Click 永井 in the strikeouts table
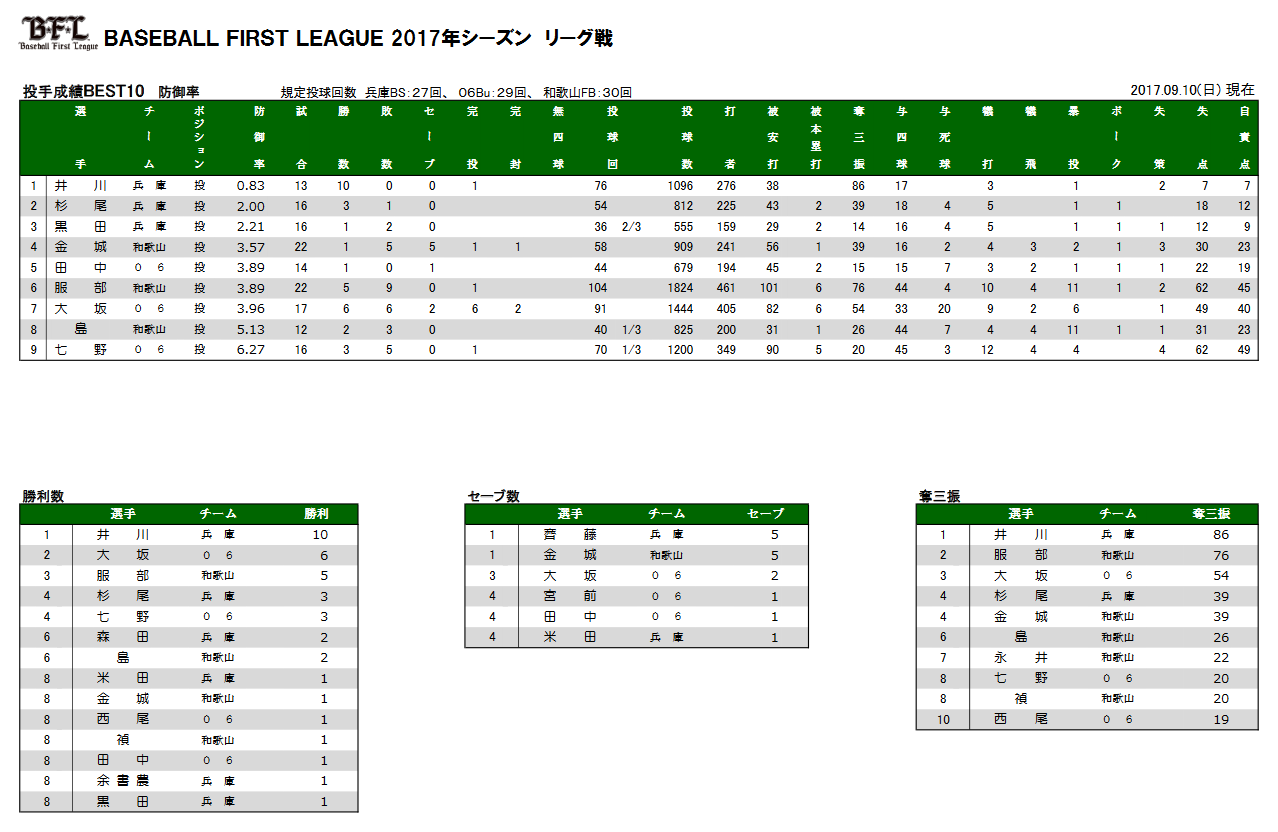This screenshot has height=832, width=1278. pos(1020,658)
